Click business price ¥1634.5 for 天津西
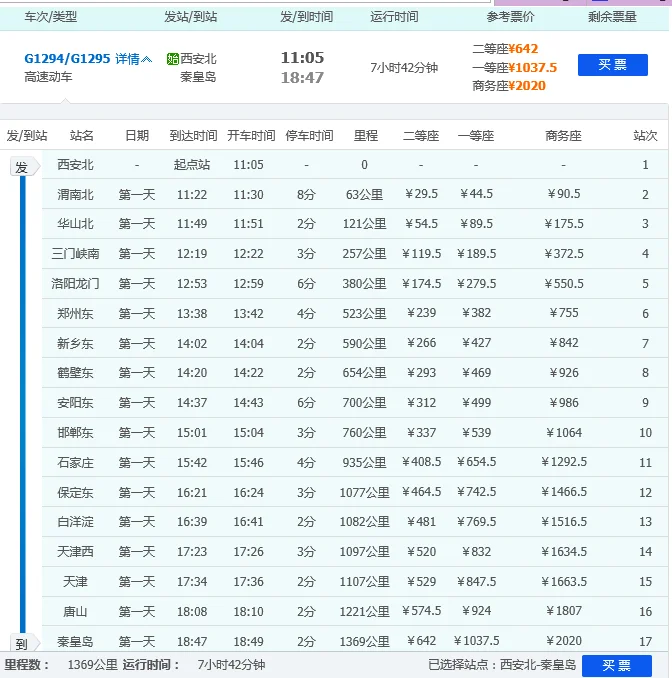This screenshot has width=672, height=678. pos(563,552)
